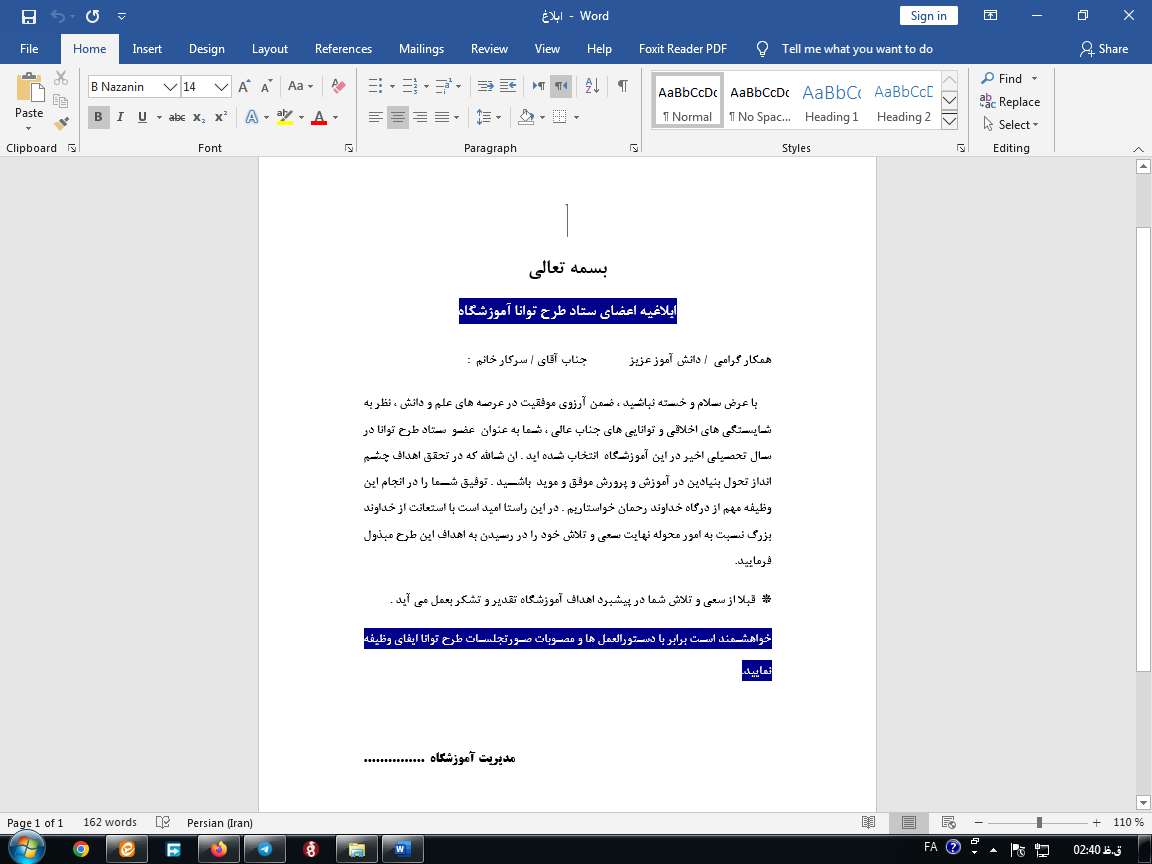Click the Superscript icon
The height and width of the screenshot is (864, 1152).
point(221,117)
